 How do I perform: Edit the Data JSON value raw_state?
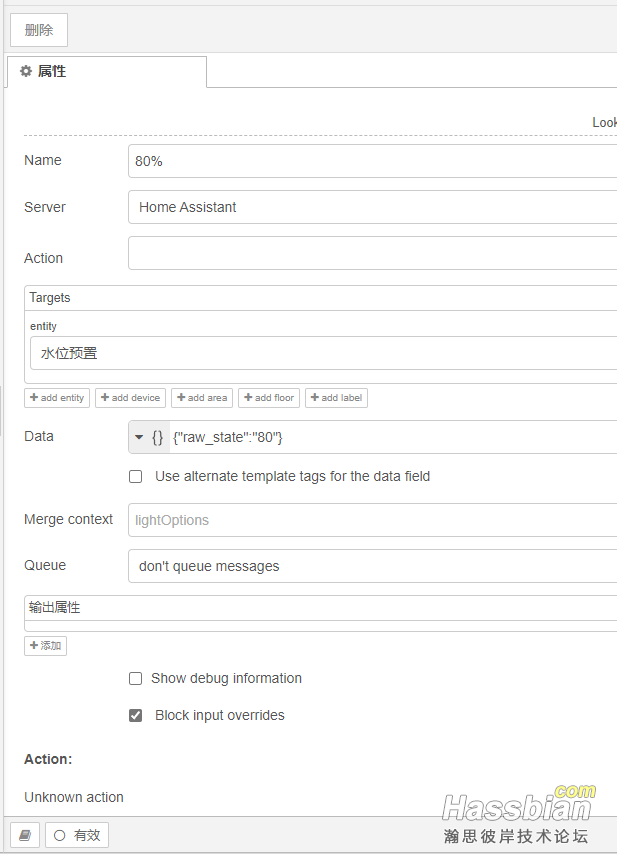pos(393,437)
